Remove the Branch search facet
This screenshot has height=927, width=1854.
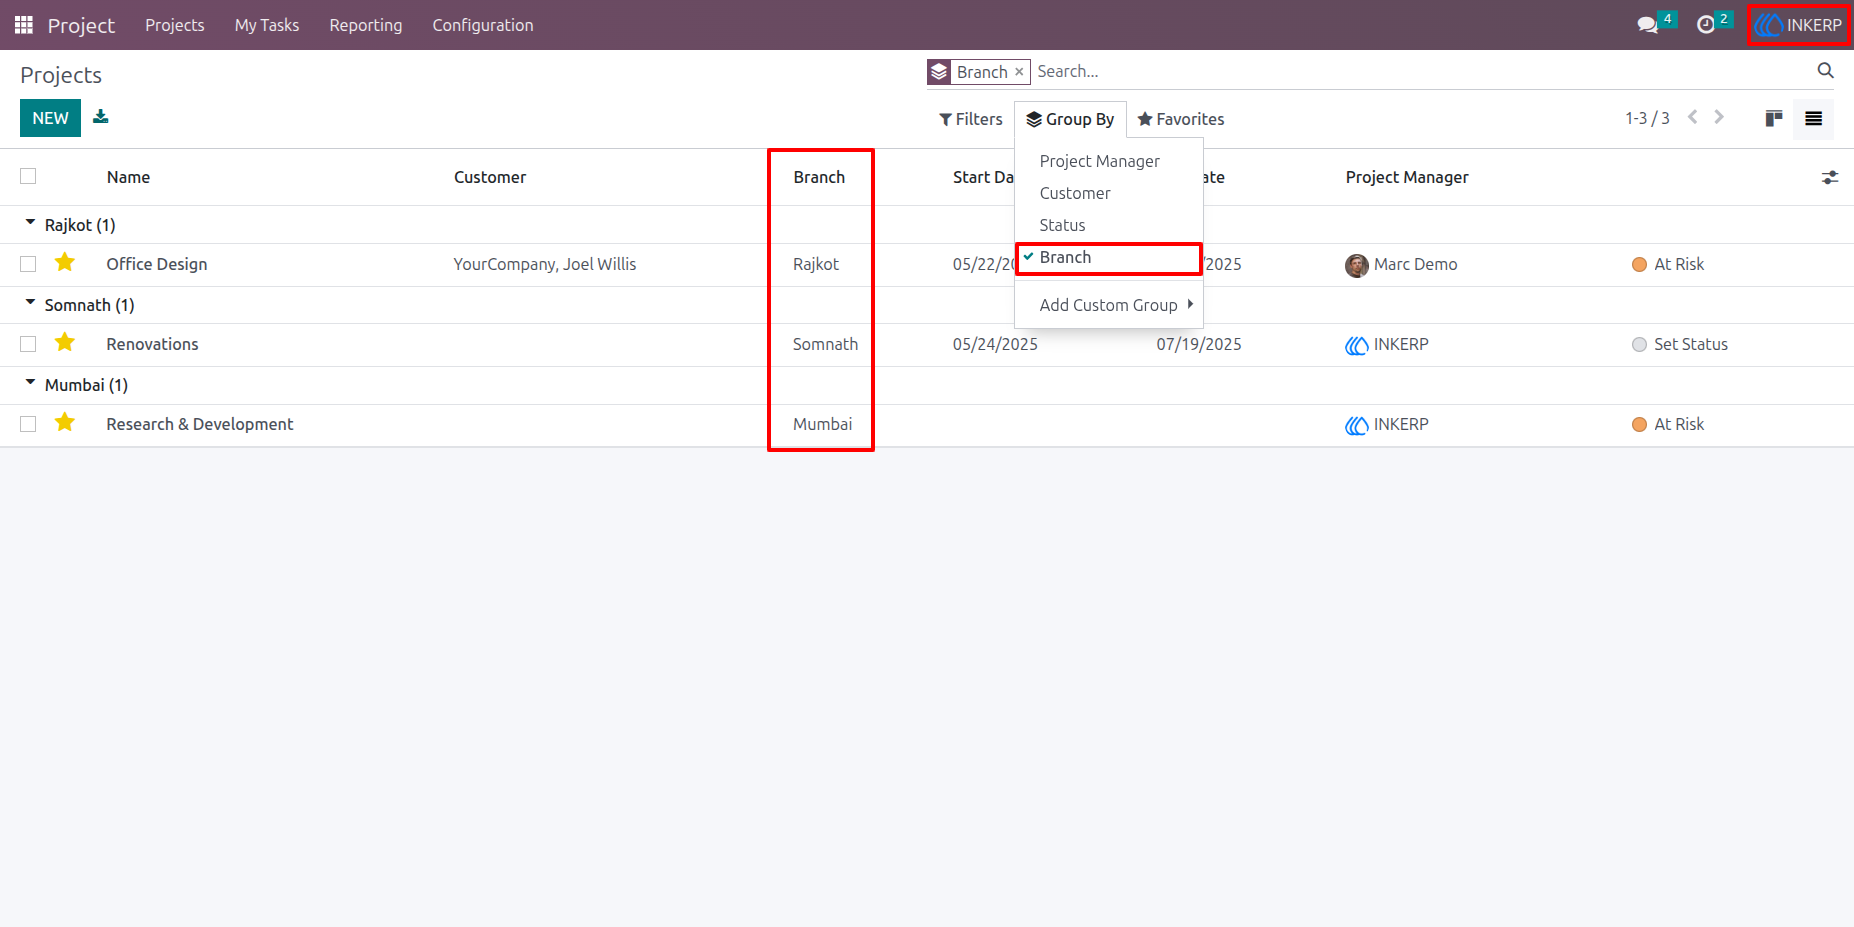click(1019, 72)
